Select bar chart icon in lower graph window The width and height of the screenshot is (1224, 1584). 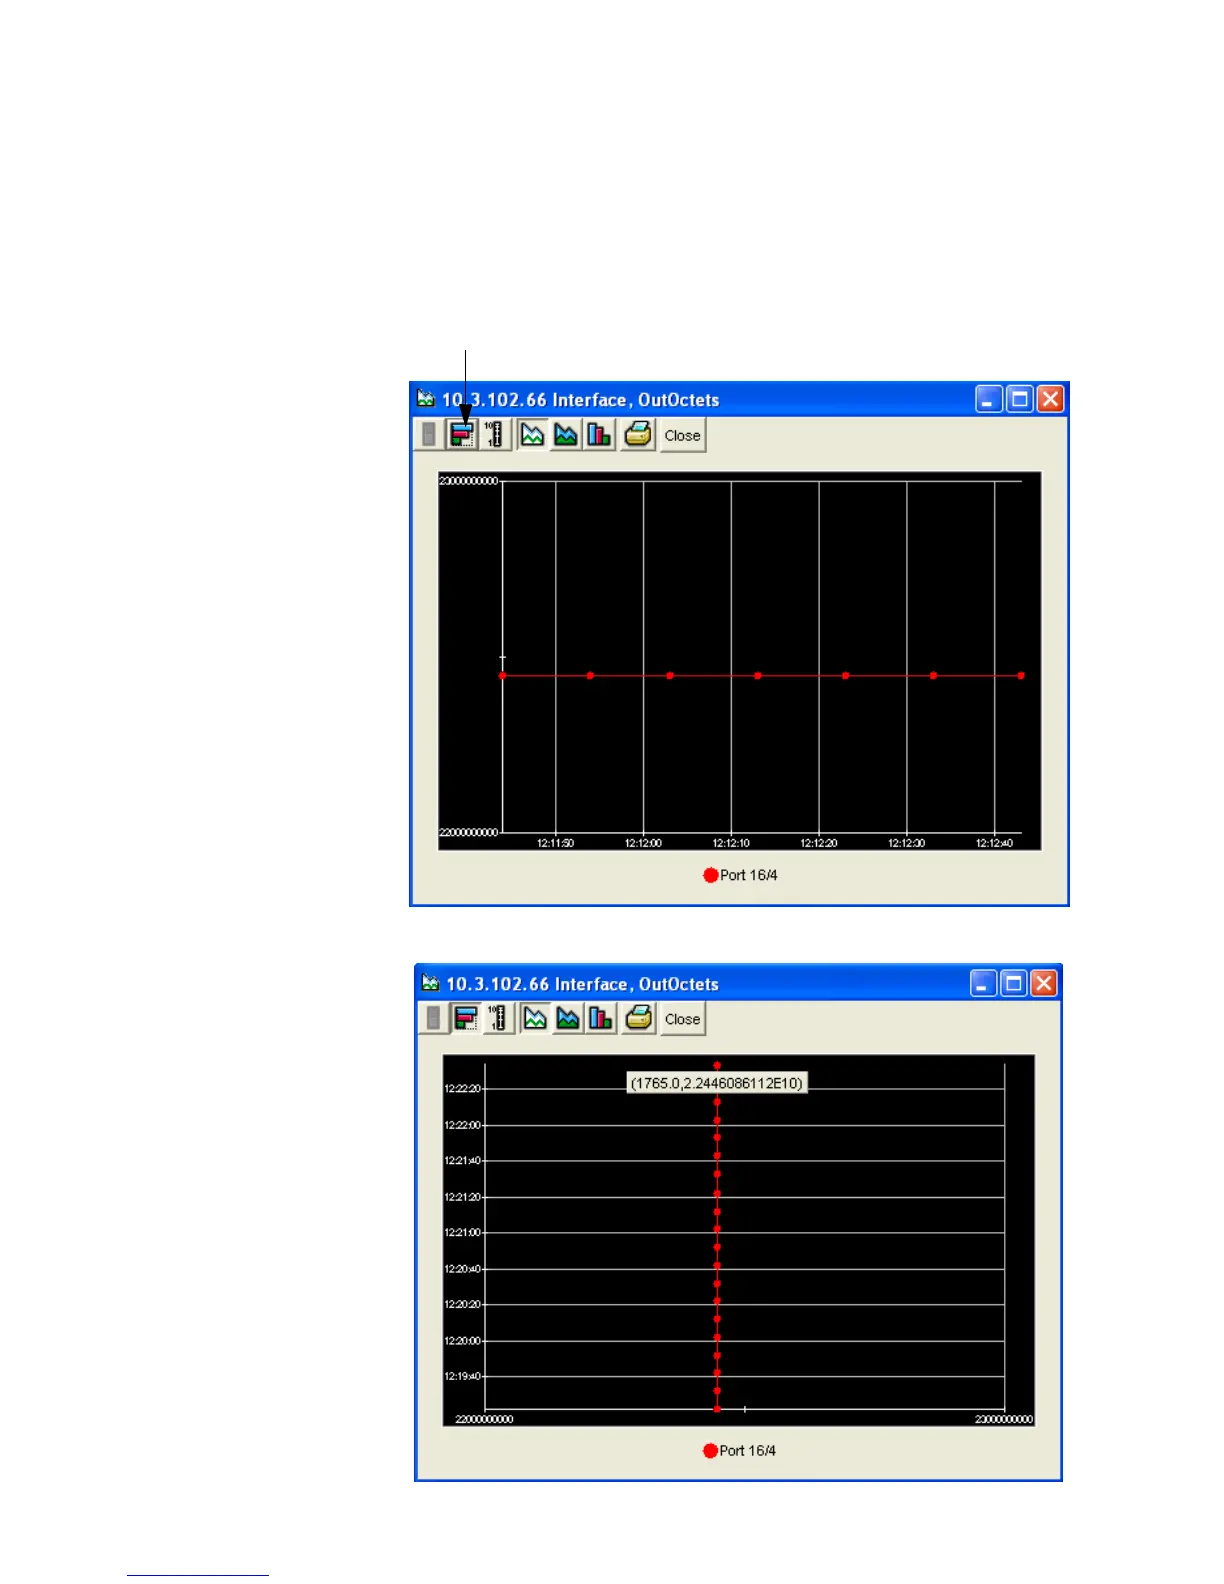601,1019
